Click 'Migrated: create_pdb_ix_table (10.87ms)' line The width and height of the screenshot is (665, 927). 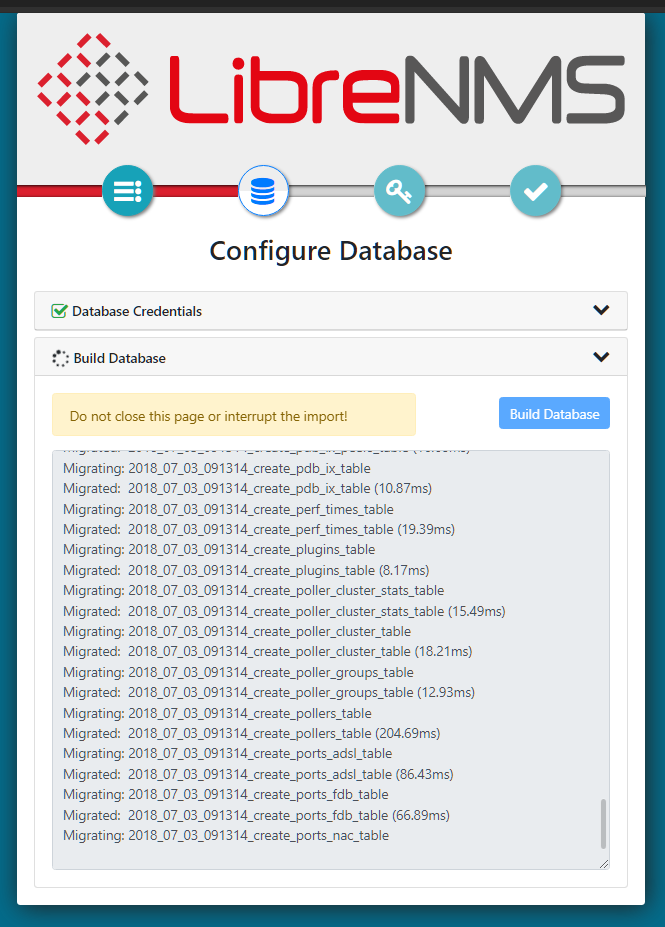[248, 488]
